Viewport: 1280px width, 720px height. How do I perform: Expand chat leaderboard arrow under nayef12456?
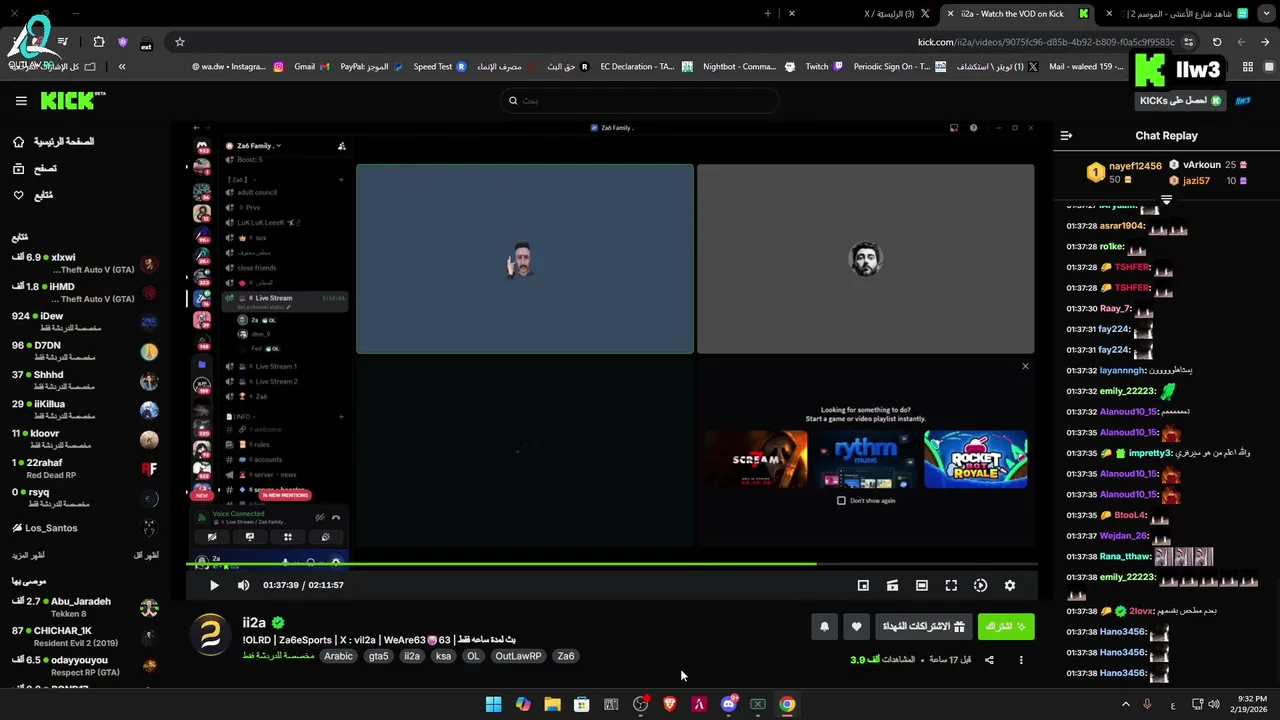1166,200
